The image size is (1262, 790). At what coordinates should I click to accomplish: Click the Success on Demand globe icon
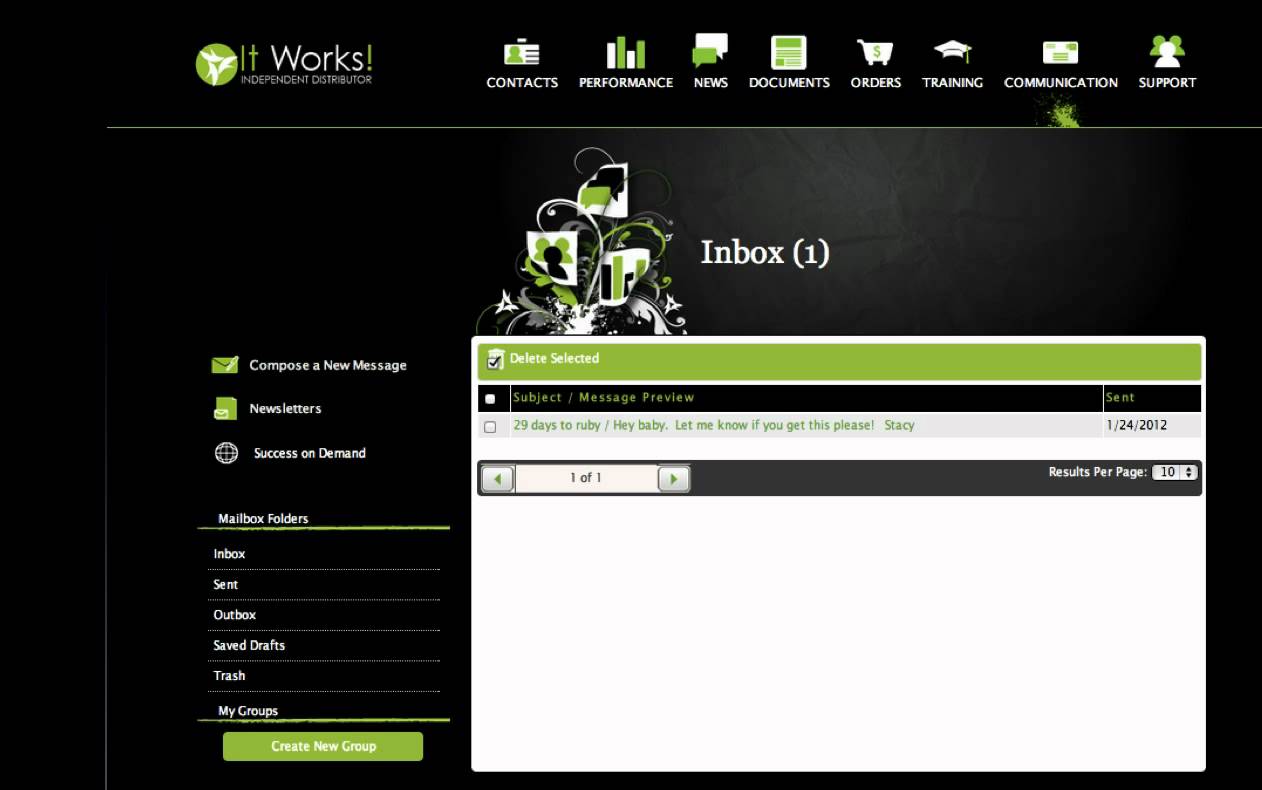[x=224, y=452]
